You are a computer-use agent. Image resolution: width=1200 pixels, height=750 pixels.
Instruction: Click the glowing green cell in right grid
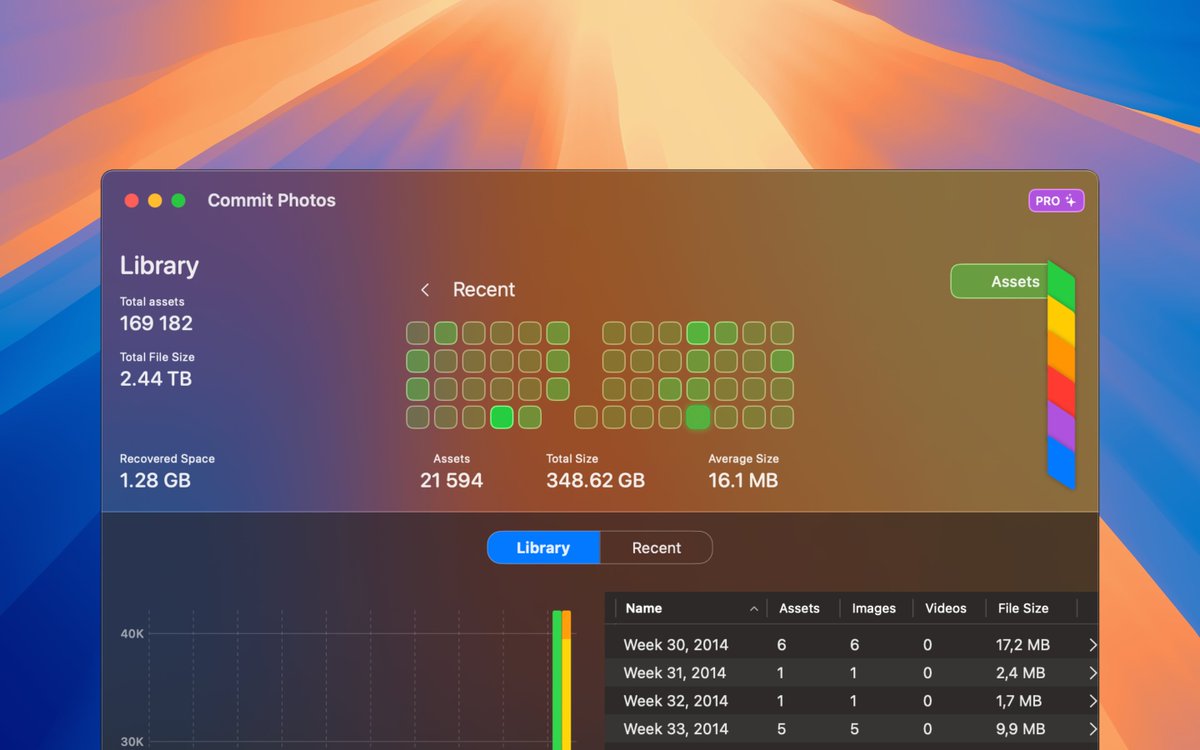coord(698,417)
